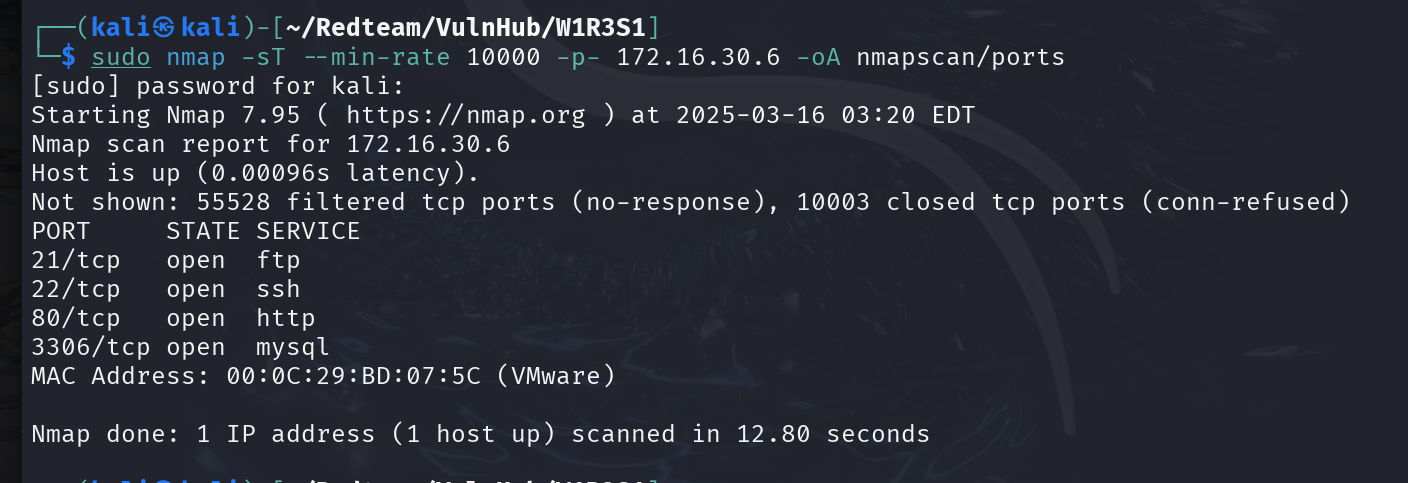Click the PORT column header
Viewport: 1408px width, 483px height.
point(60,231)
